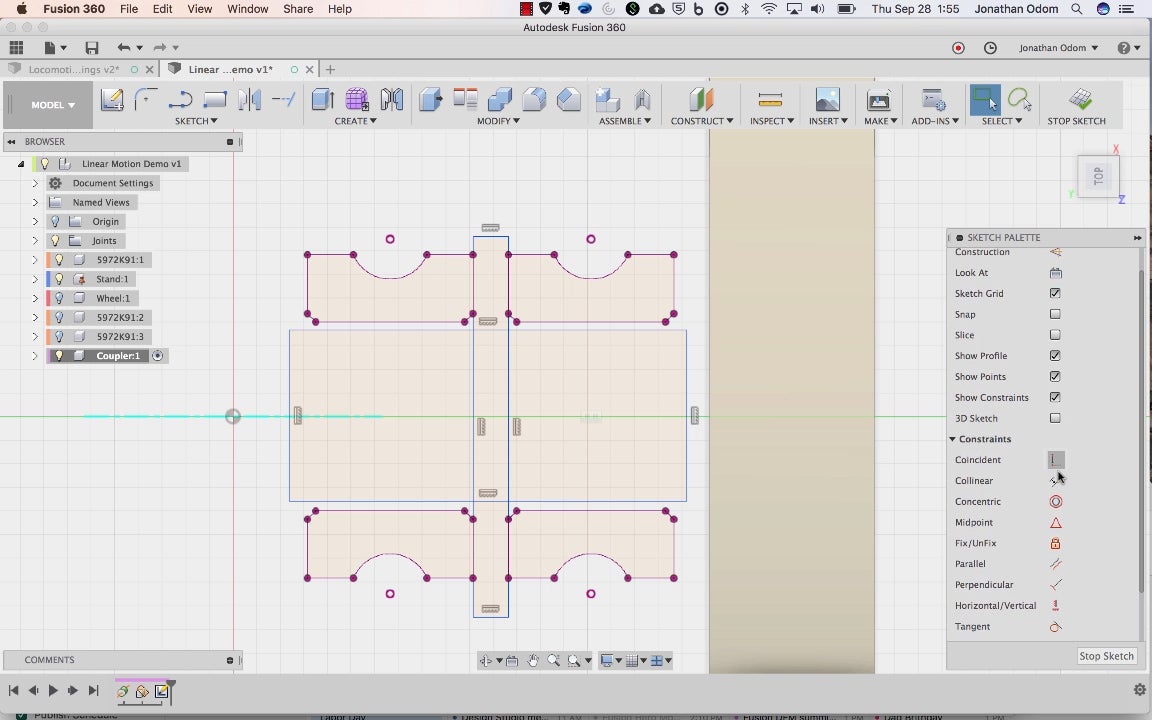The width and height of the screenshot is (1152, 720).
Task: Click the Insert image icon
Action: 827,100
